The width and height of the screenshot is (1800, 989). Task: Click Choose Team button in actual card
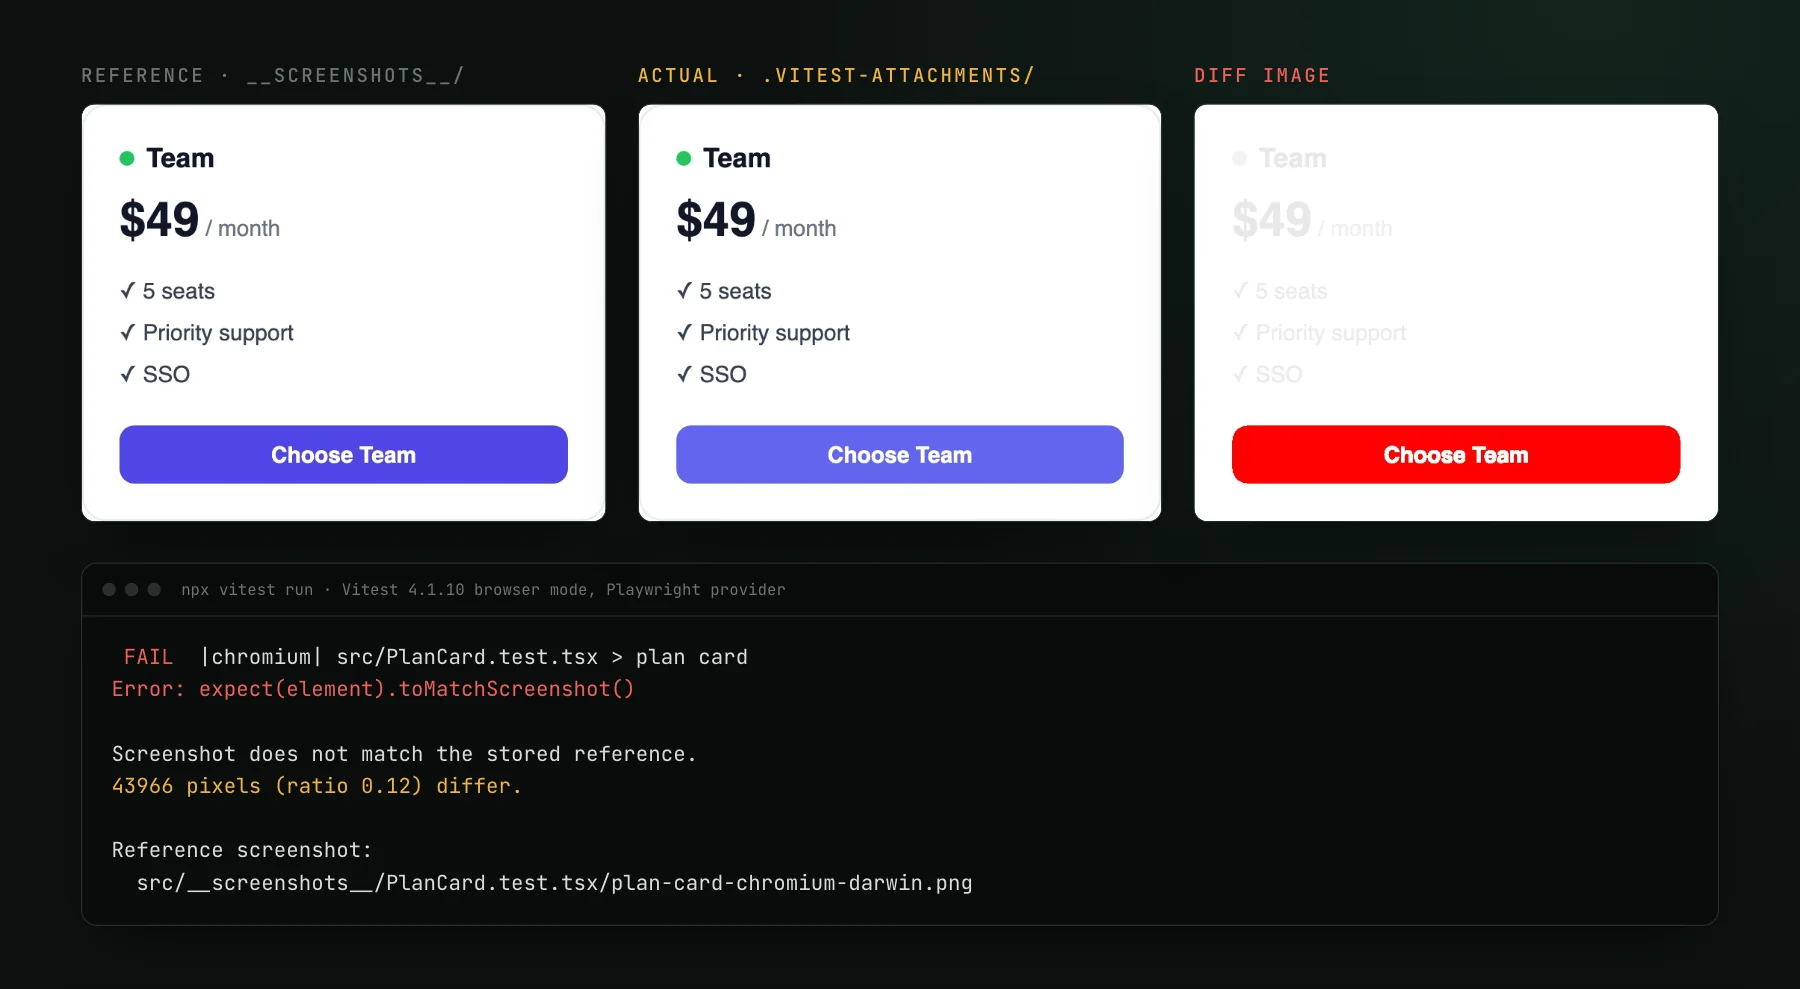(x=900, y=455)
